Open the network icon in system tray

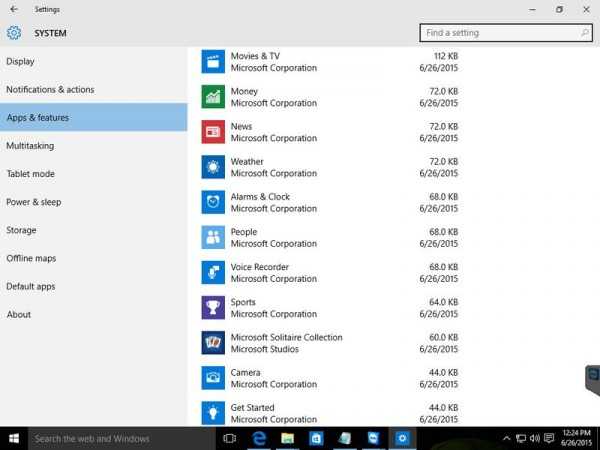[521, 439]
